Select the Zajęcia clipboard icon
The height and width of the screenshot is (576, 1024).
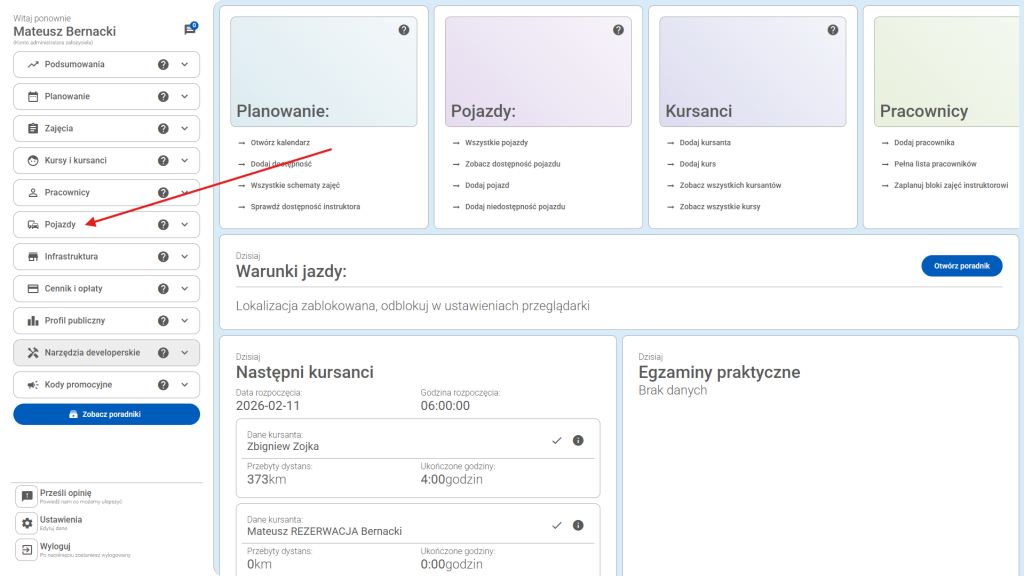click(34, 128)
